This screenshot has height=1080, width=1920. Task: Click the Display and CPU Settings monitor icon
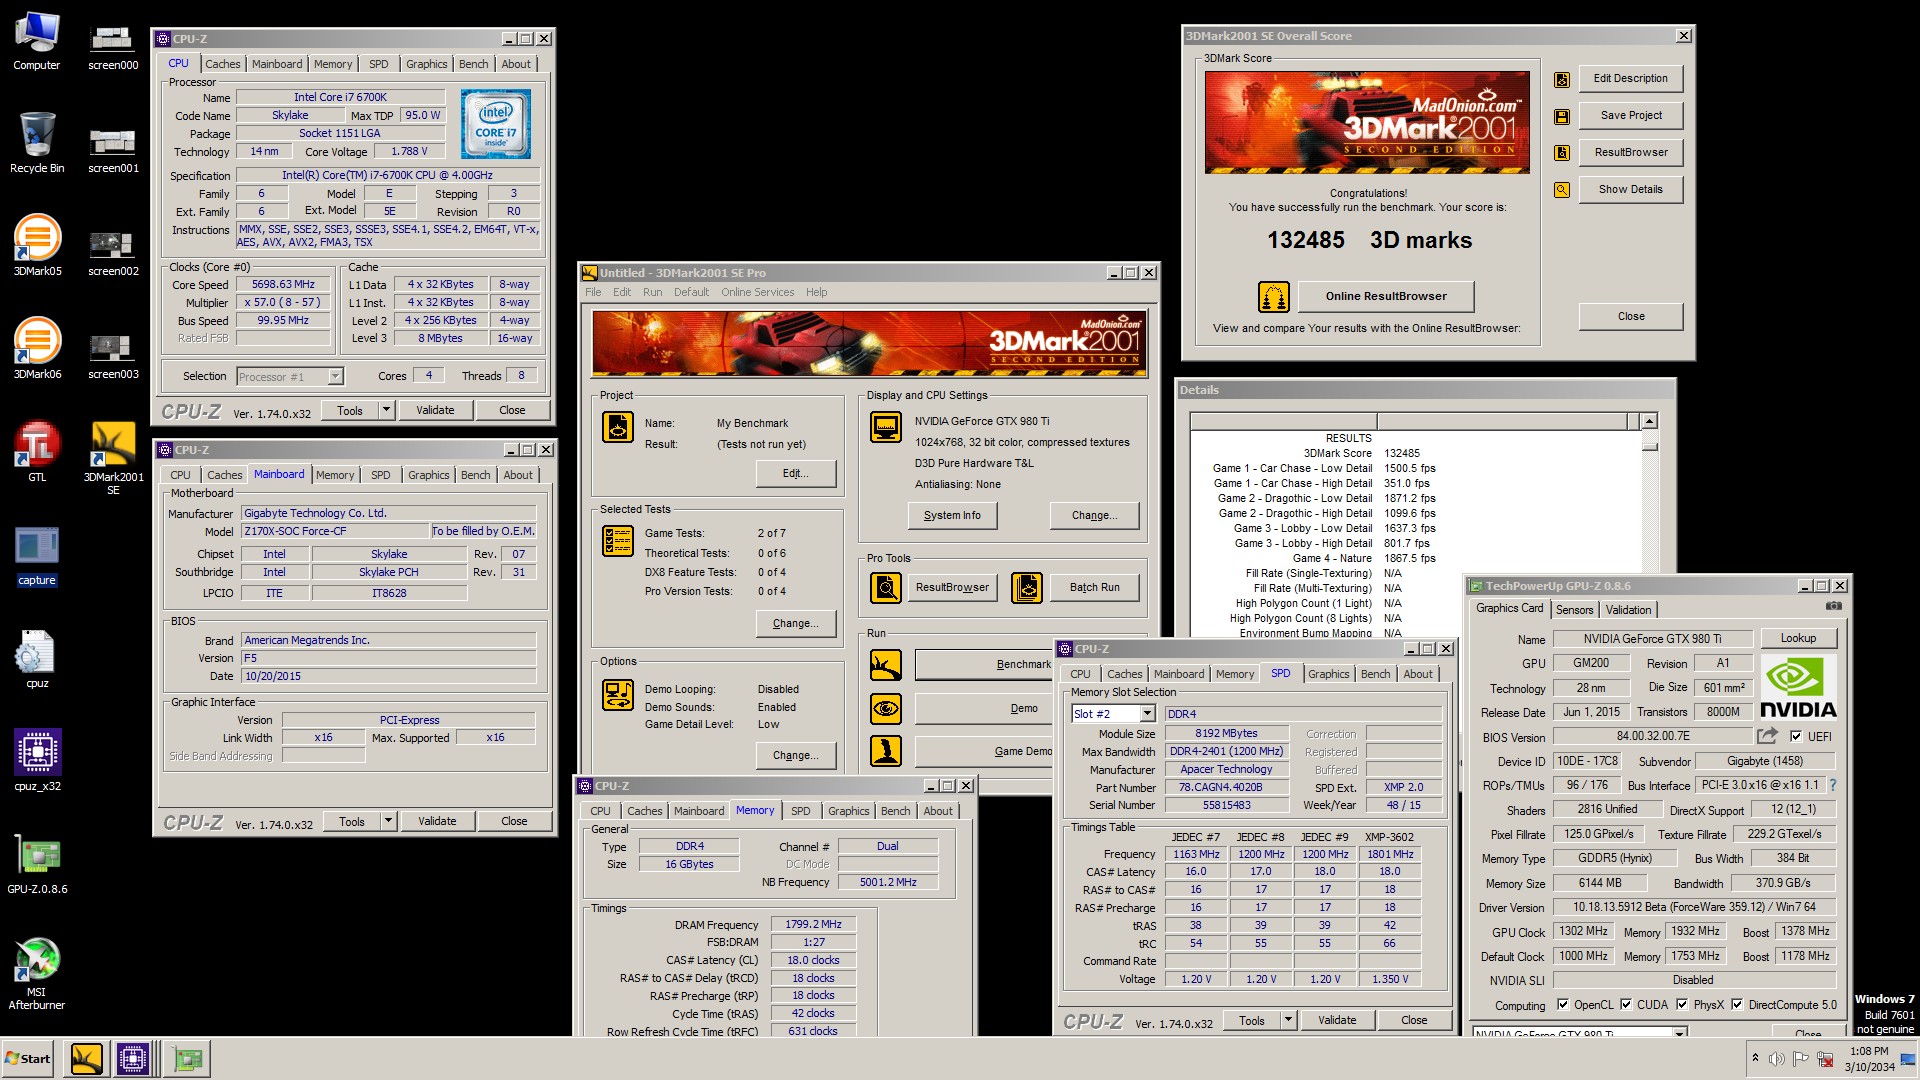point(885,427)
